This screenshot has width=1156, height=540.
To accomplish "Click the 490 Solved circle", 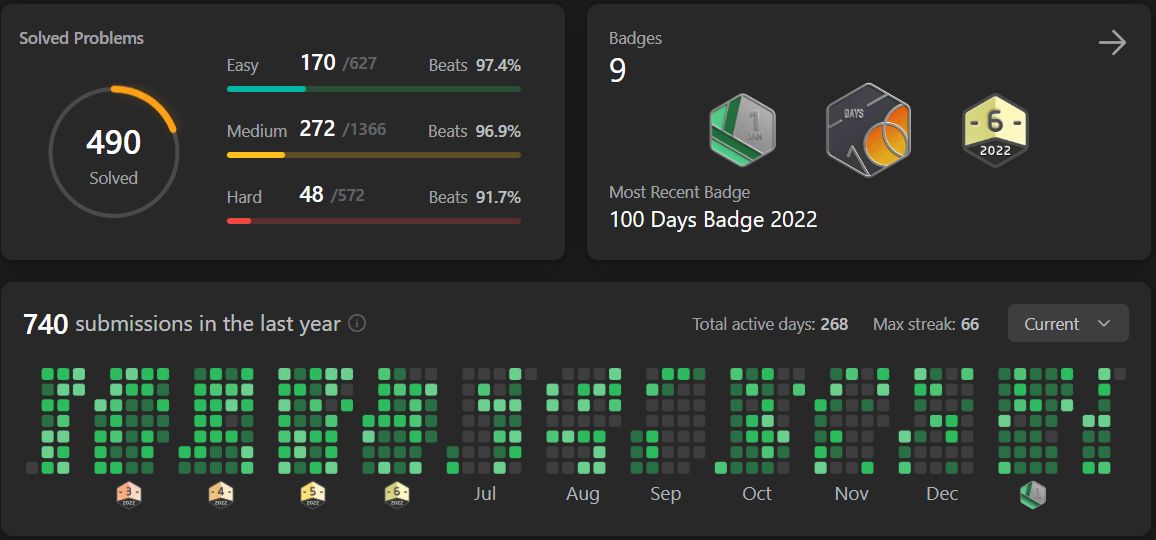I will click(x=114, y=152).
